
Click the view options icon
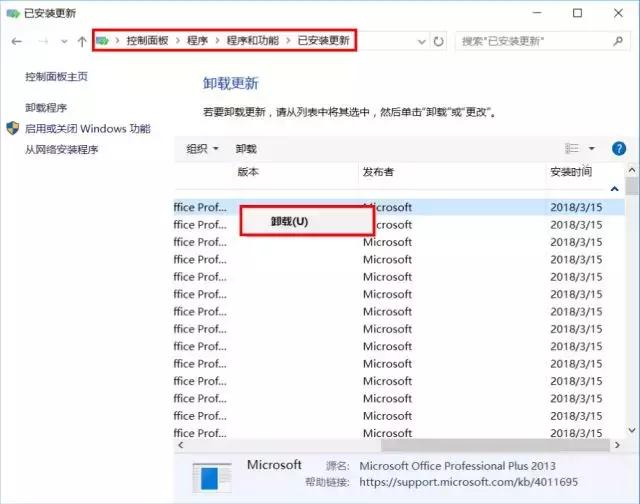tap(572, 148)
